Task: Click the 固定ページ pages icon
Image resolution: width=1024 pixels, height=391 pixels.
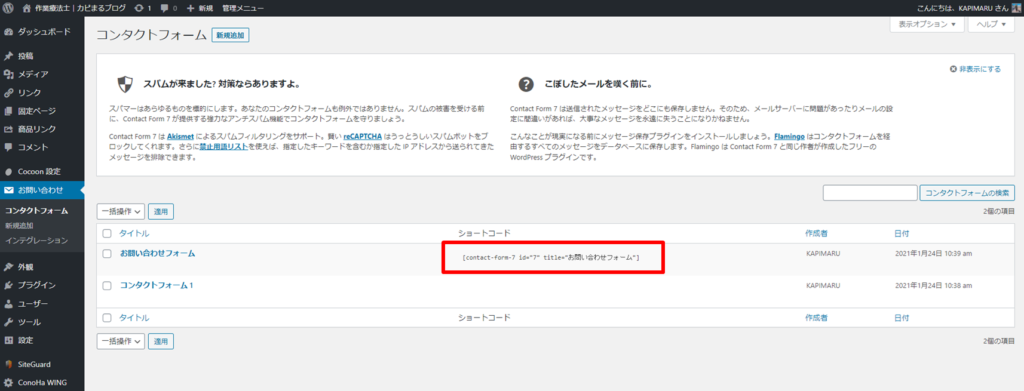Action: click(8, 111)
